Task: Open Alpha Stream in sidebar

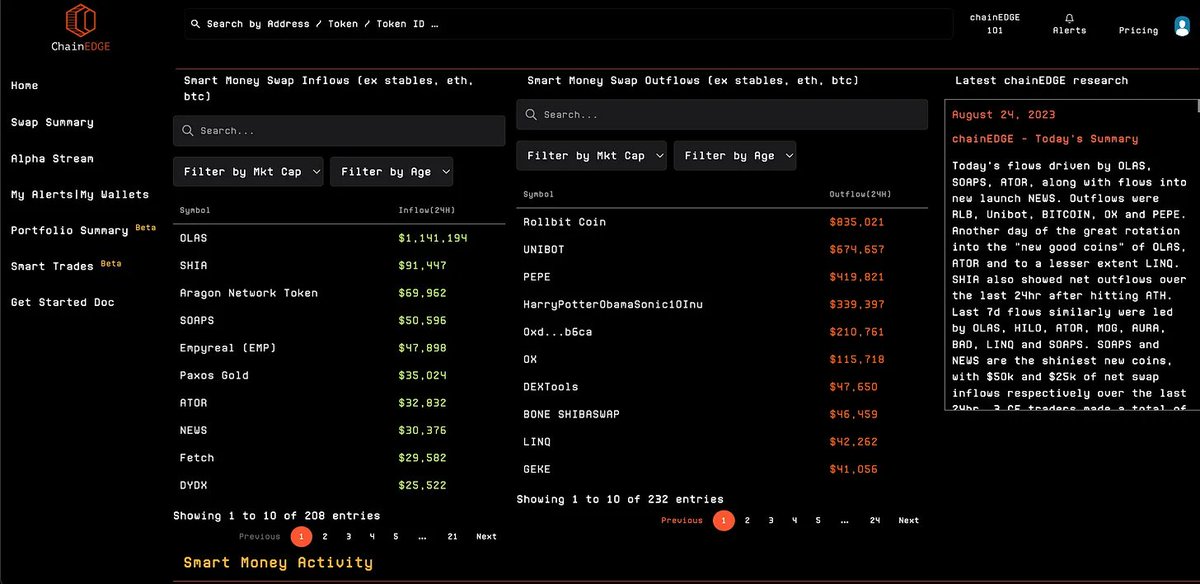Action: (x=52, y=158)
